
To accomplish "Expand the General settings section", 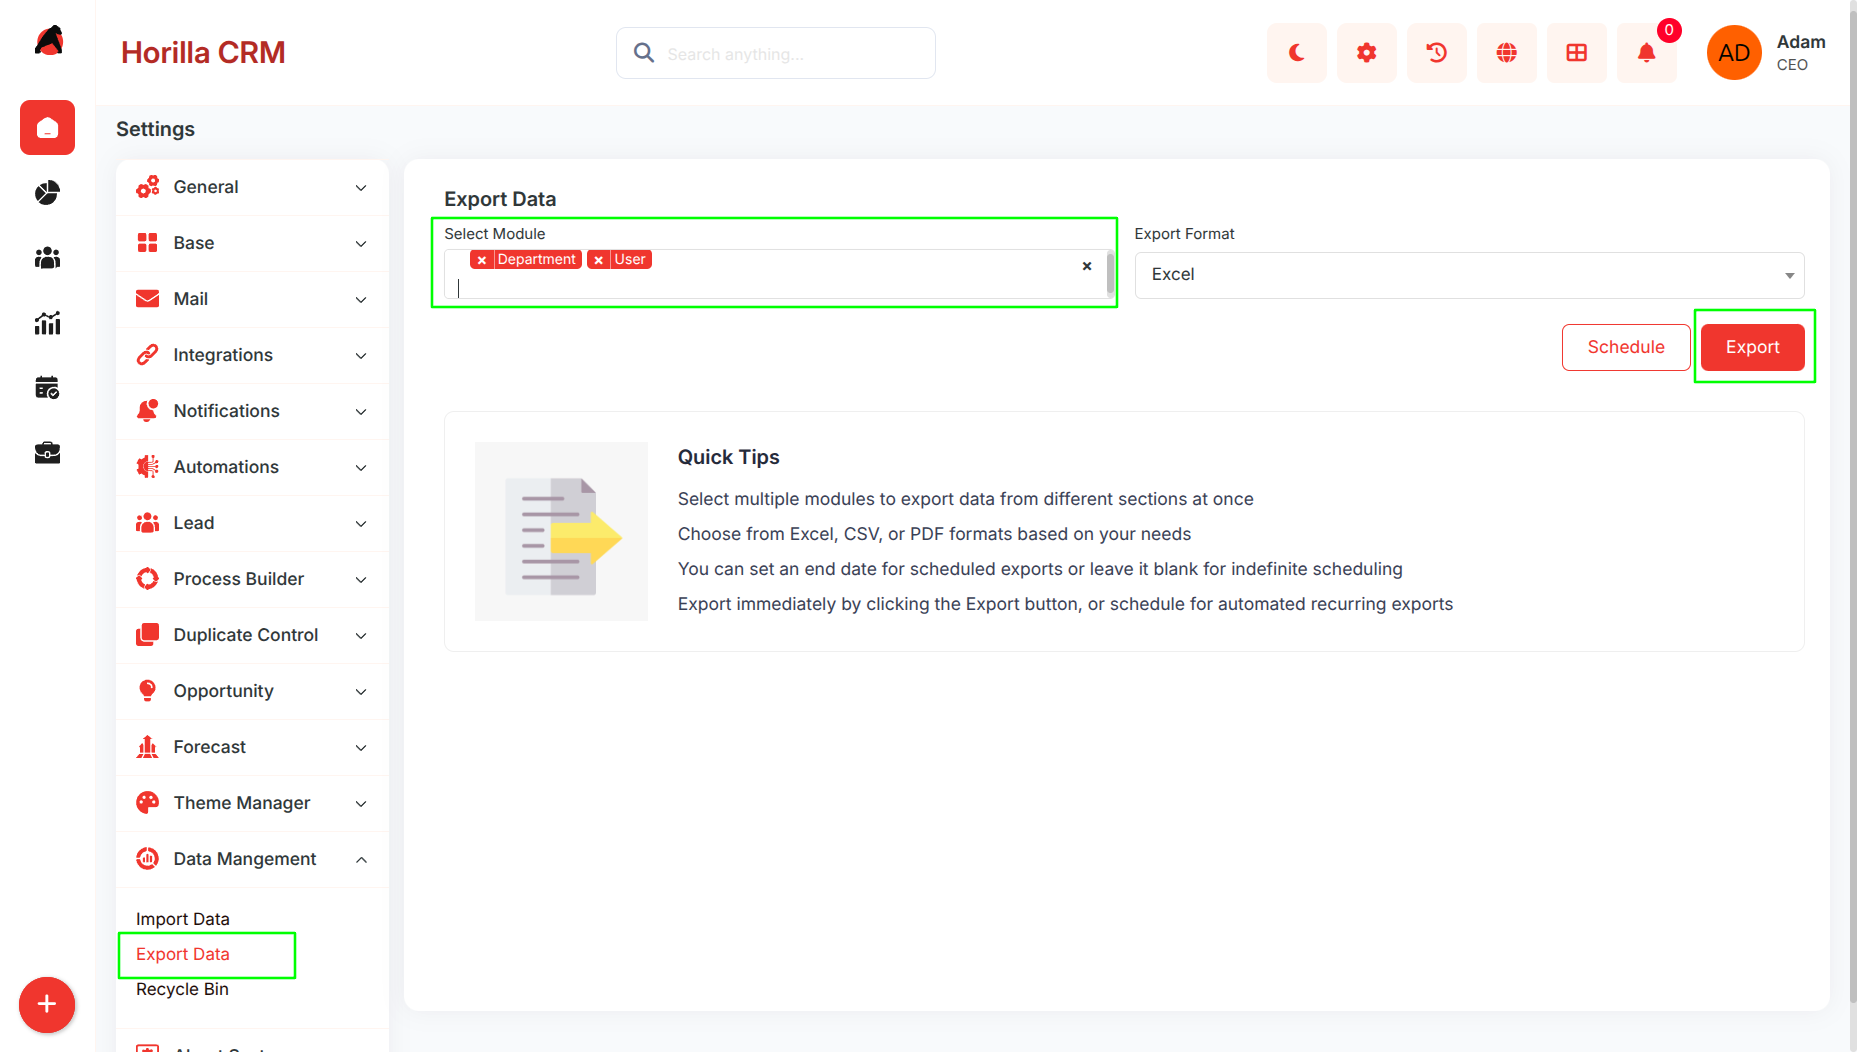I will pos(252,187).
